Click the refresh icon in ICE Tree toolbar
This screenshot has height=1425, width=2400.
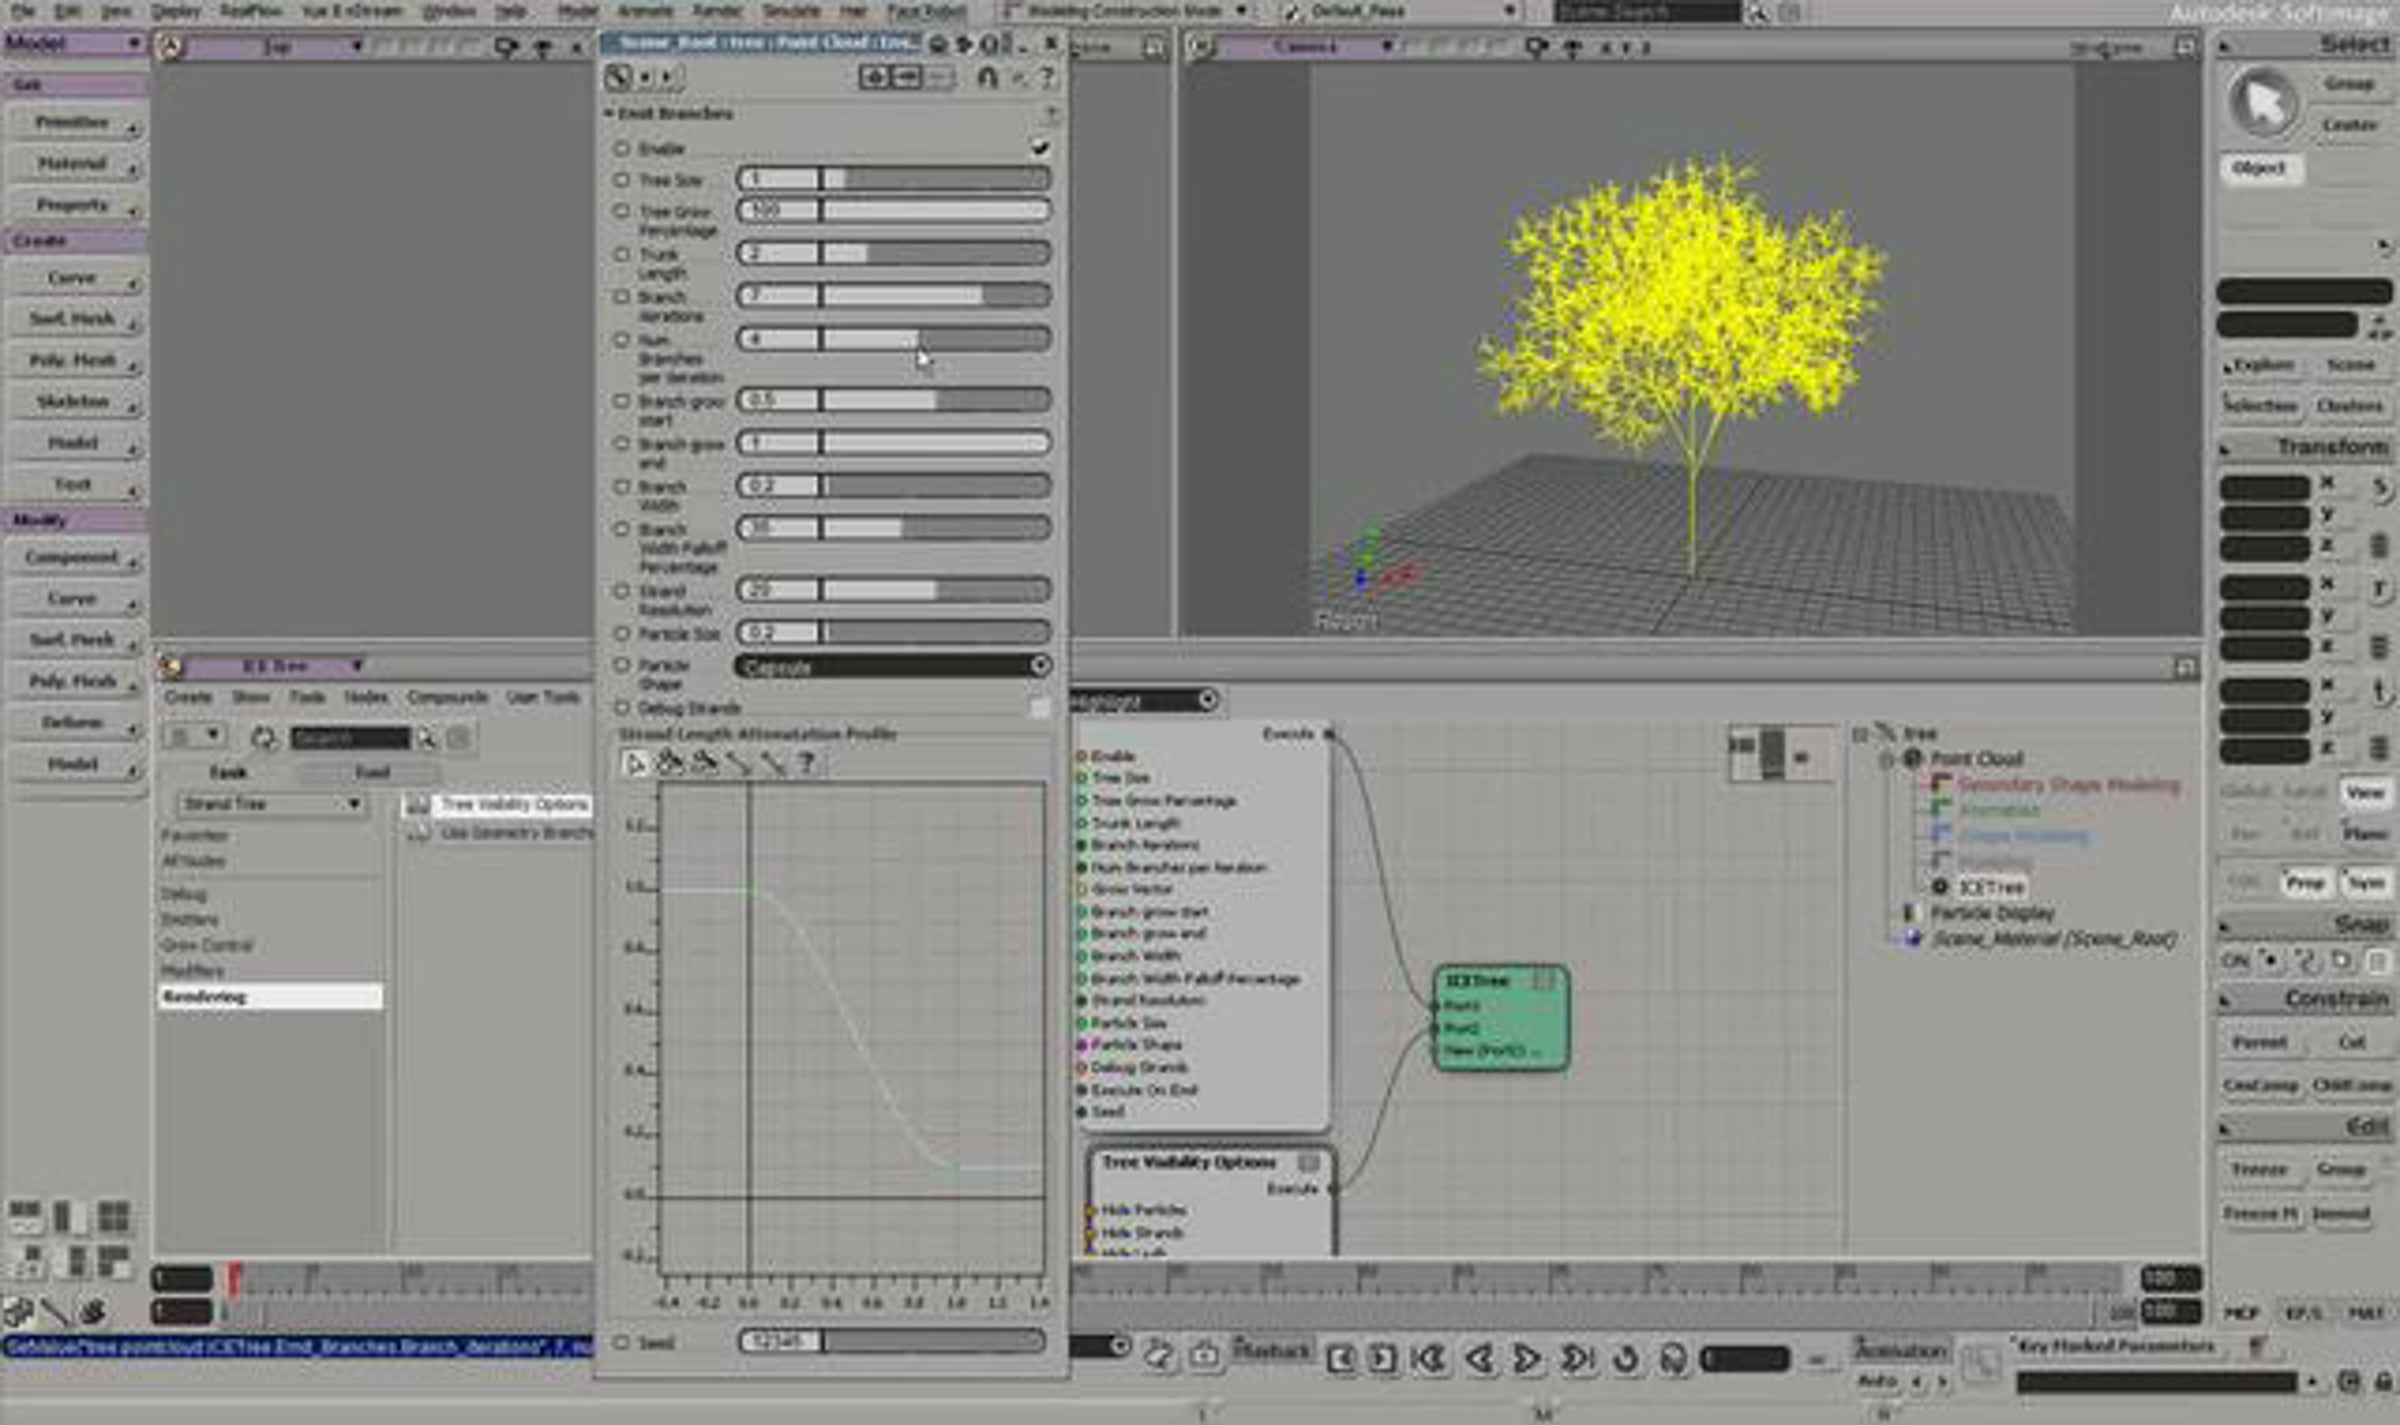(263, 738)
